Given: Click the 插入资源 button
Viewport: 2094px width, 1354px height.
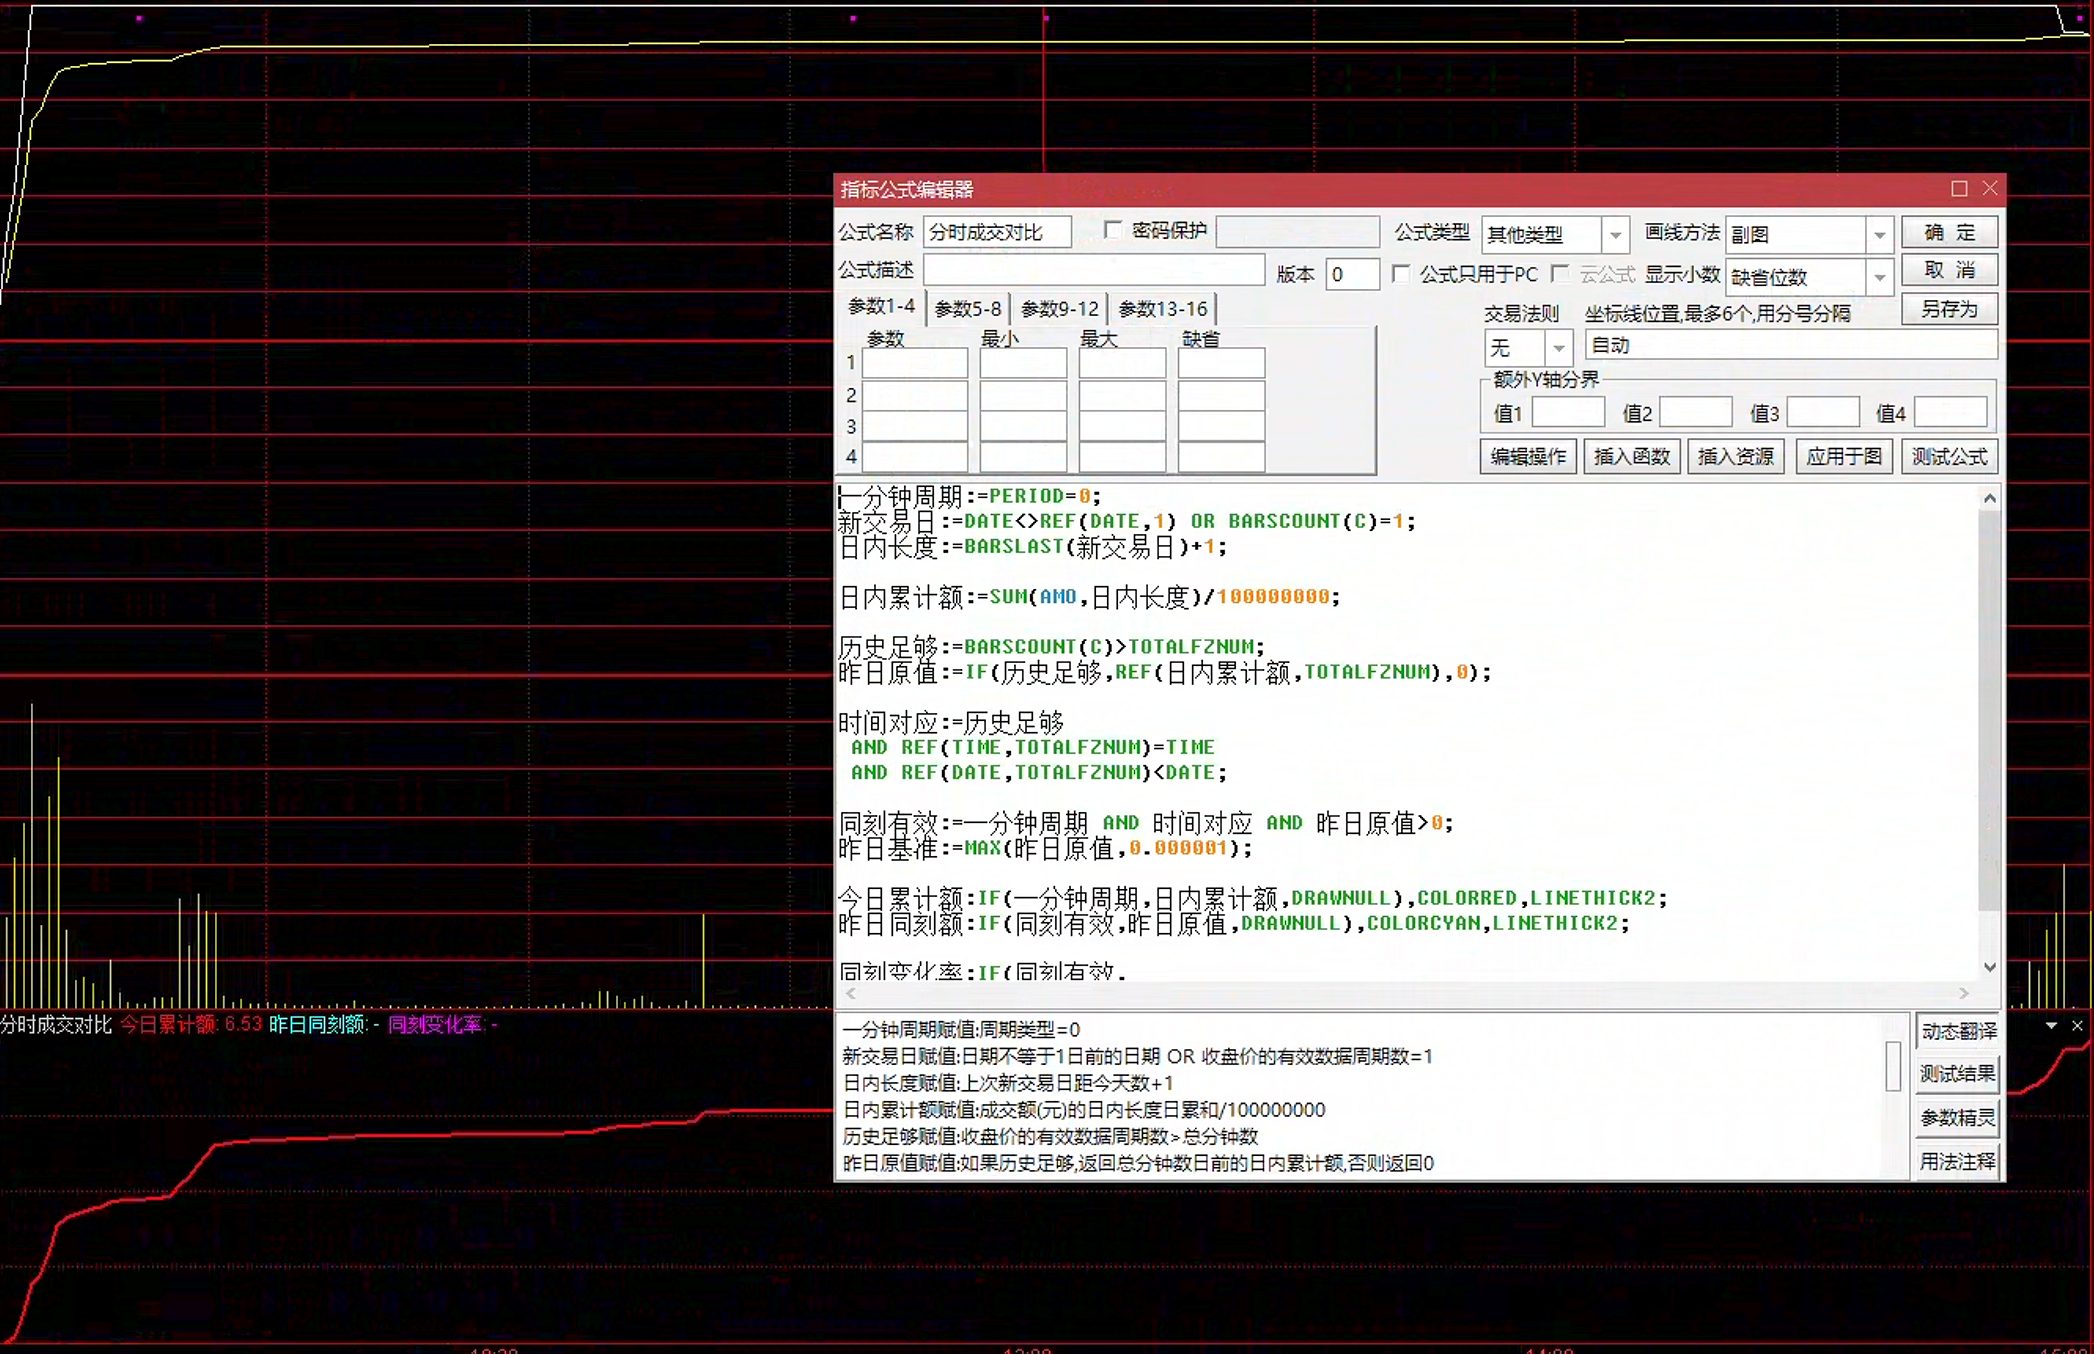Looking at the screenshot, I should pos(1736,456).
